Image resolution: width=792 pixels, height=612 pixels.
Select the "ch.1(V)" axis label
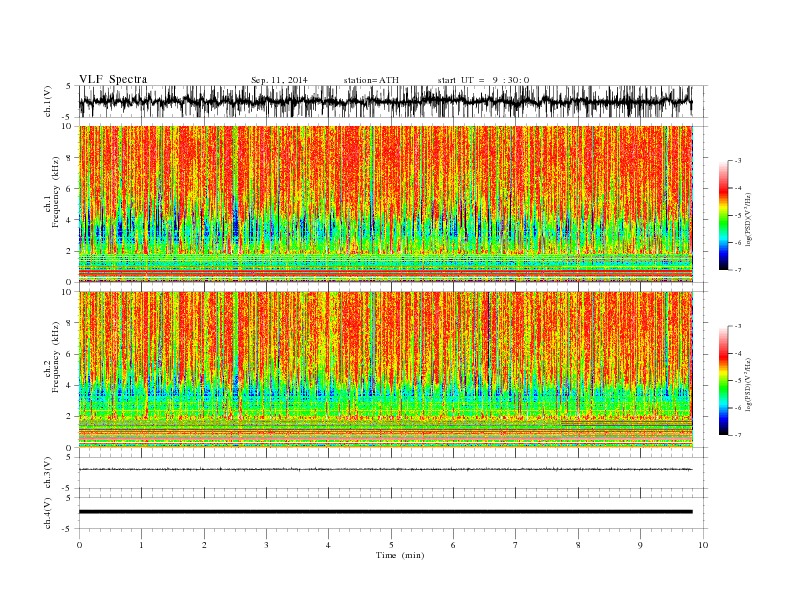click(x=48, y=101)
